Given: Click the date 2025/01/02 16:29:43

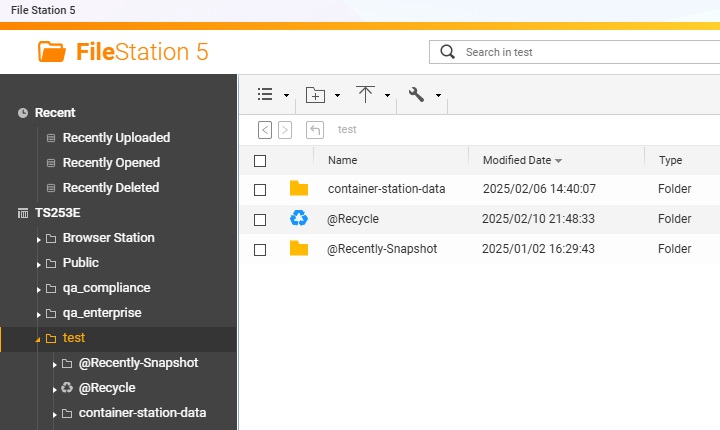Looking at the screenshot, I should tap(538, 249).
